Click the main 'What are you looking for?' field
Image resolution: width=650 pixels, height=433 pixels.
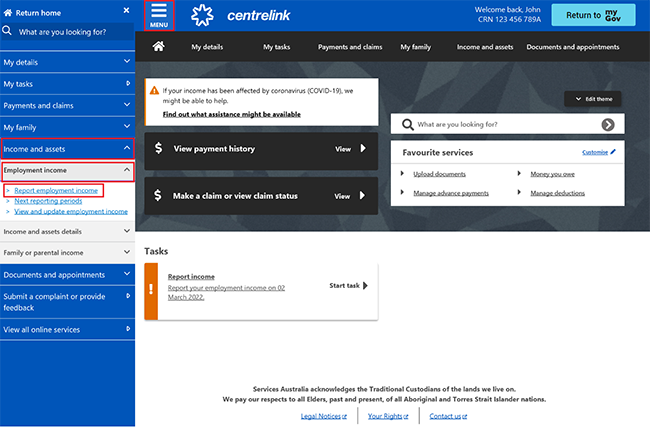click(505, 125)
